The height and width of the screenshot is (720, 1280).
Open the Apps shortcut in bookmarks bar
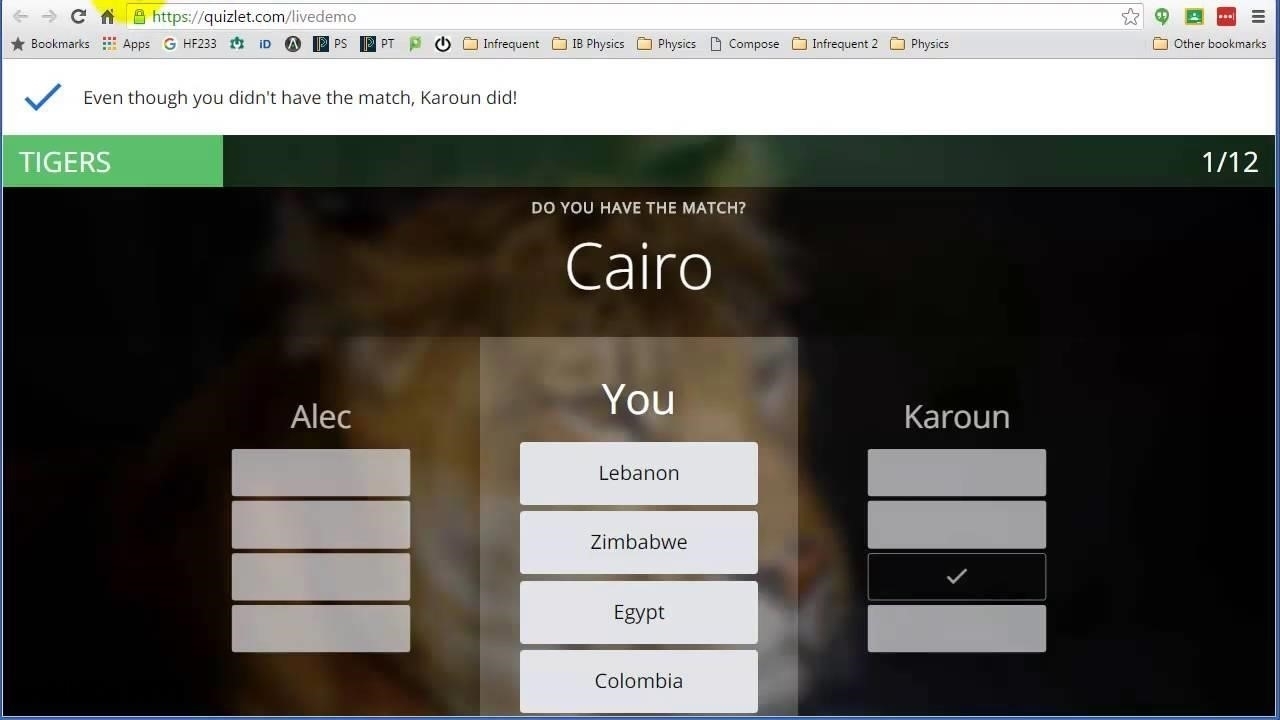126,44
